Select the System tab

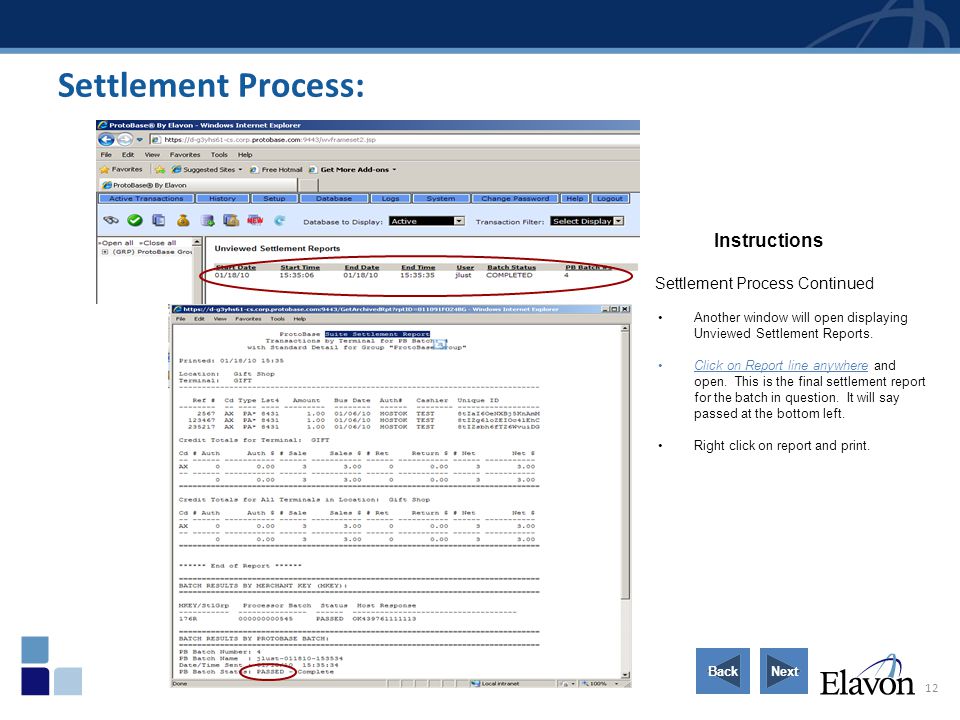441,198
